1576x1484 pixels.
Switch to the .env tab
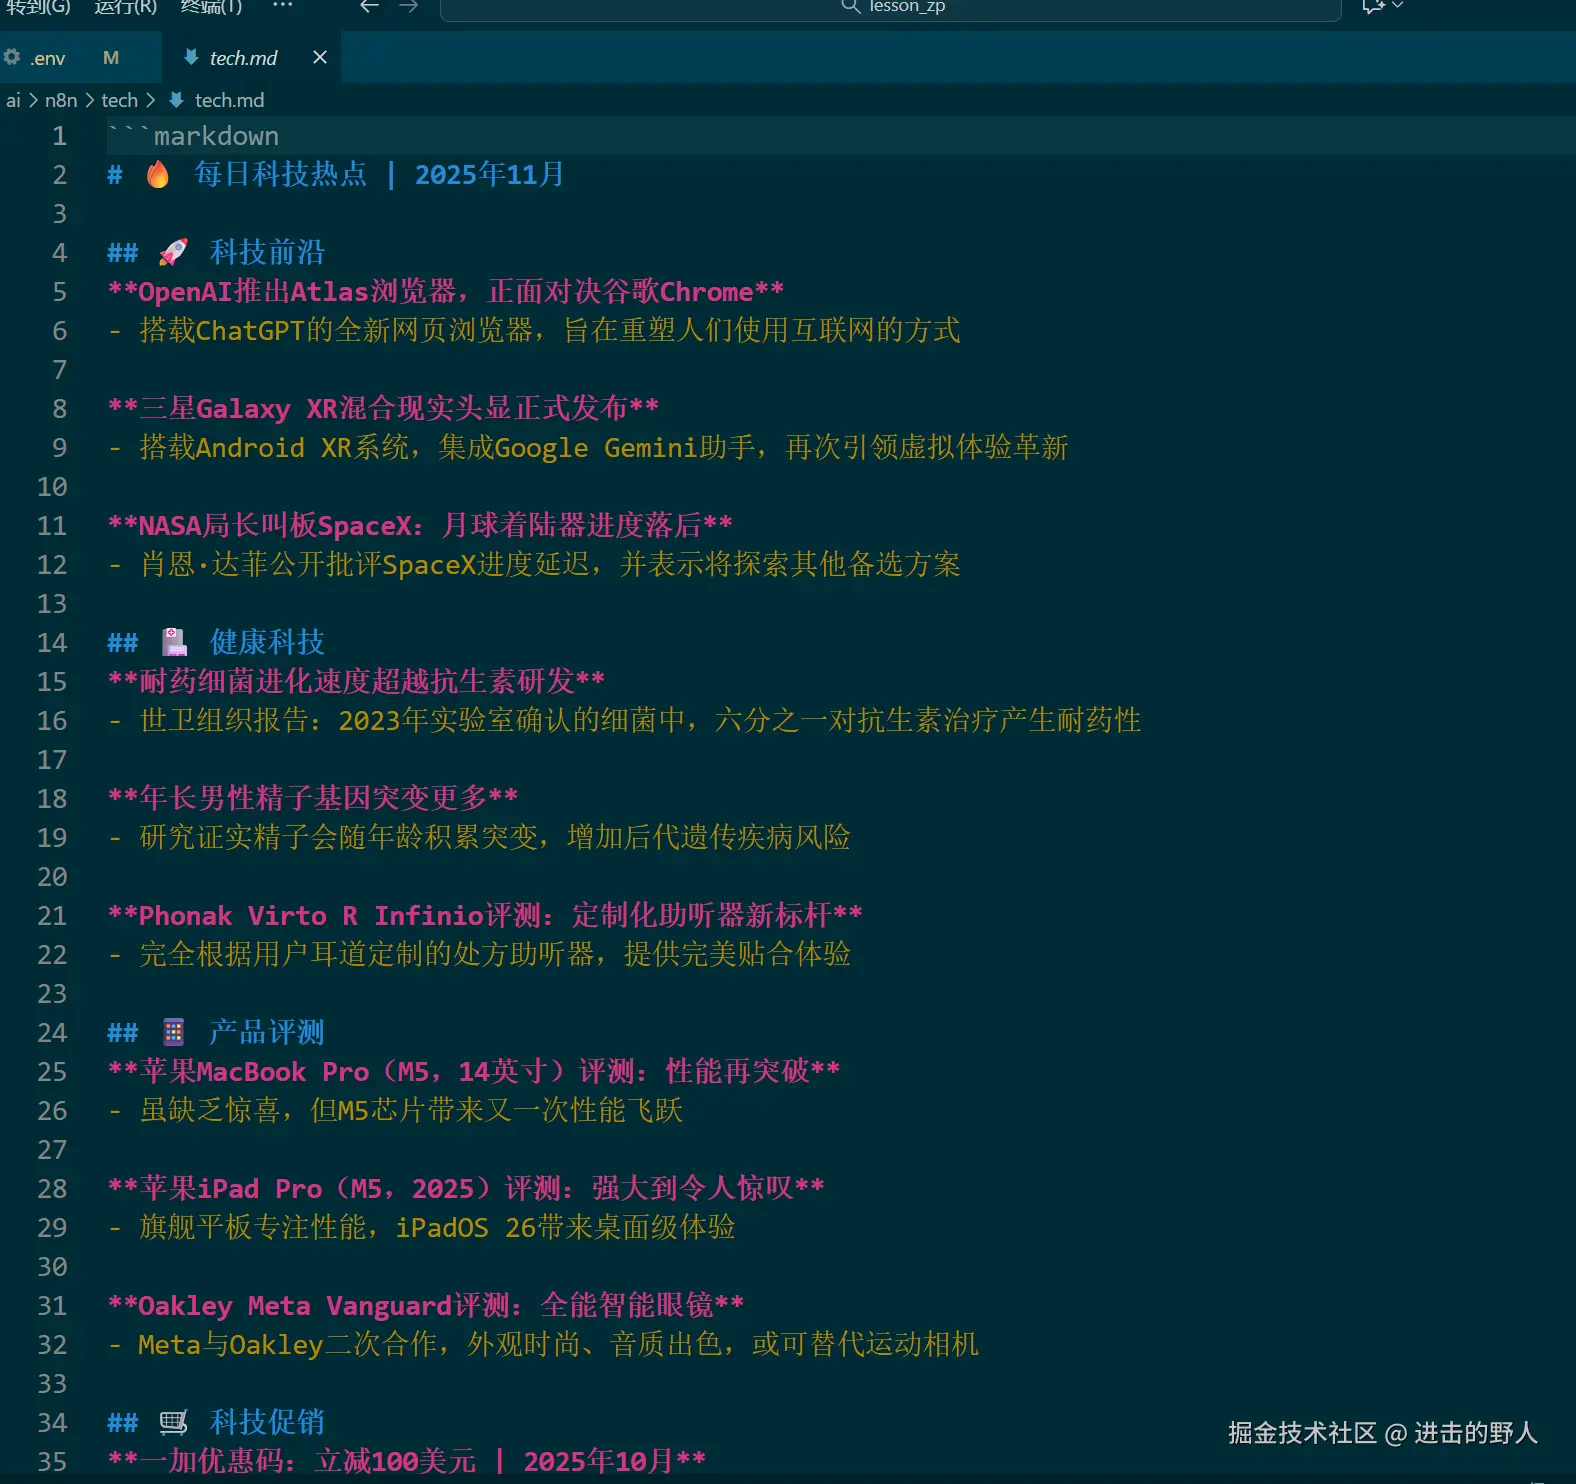click(x=80, y=58)
